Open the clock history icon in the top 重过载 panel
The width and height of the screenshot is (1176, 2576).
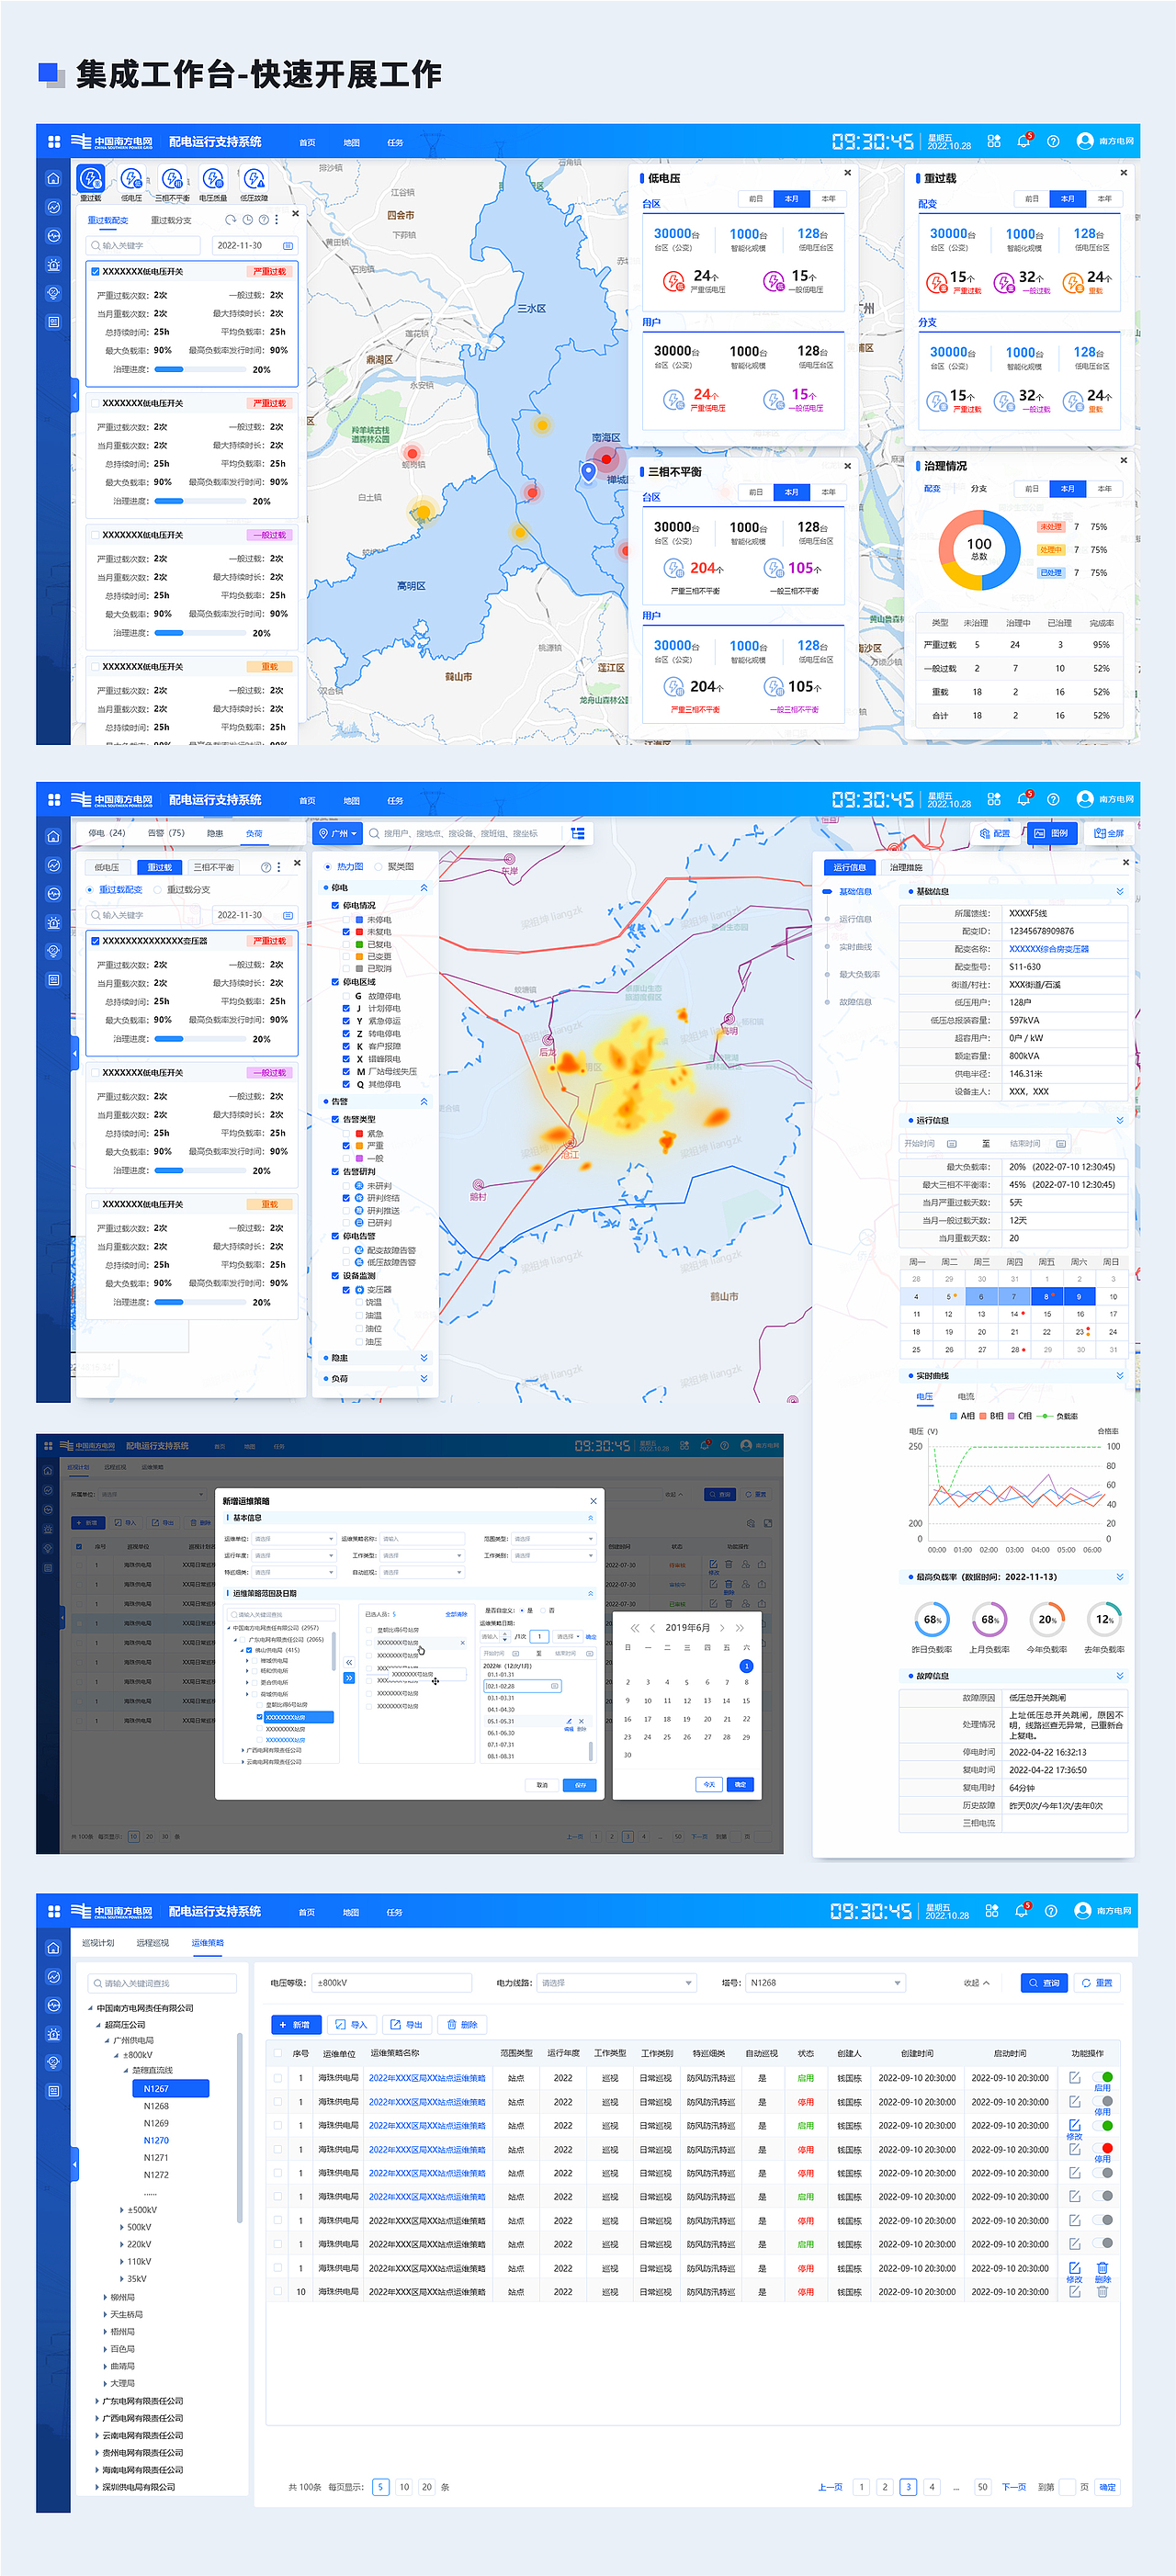pyautogui.click(x=247, y=220)
